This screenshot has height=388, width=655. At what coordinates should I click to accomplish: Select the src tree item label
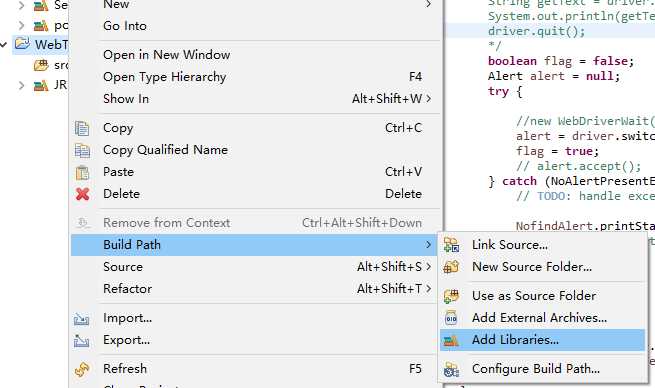point(60,65)
